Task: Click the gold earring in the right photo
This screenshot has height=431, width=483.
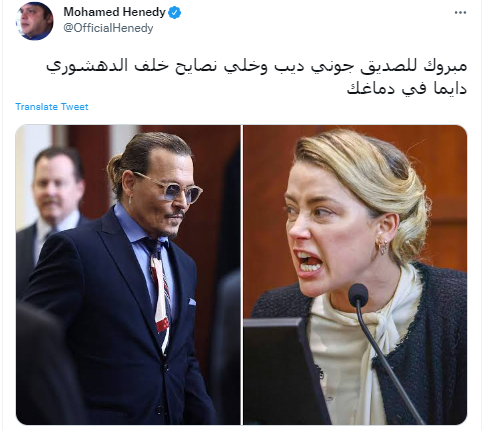Action: tap(383, 246)
